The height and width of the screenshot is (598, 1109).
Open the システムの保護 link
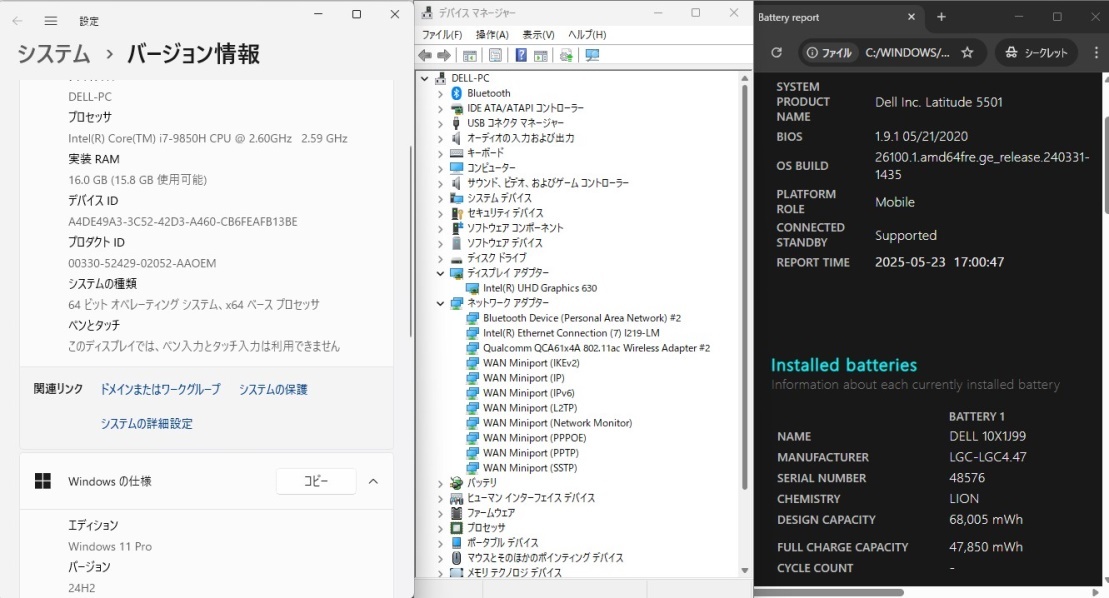(x=273, y=389)
